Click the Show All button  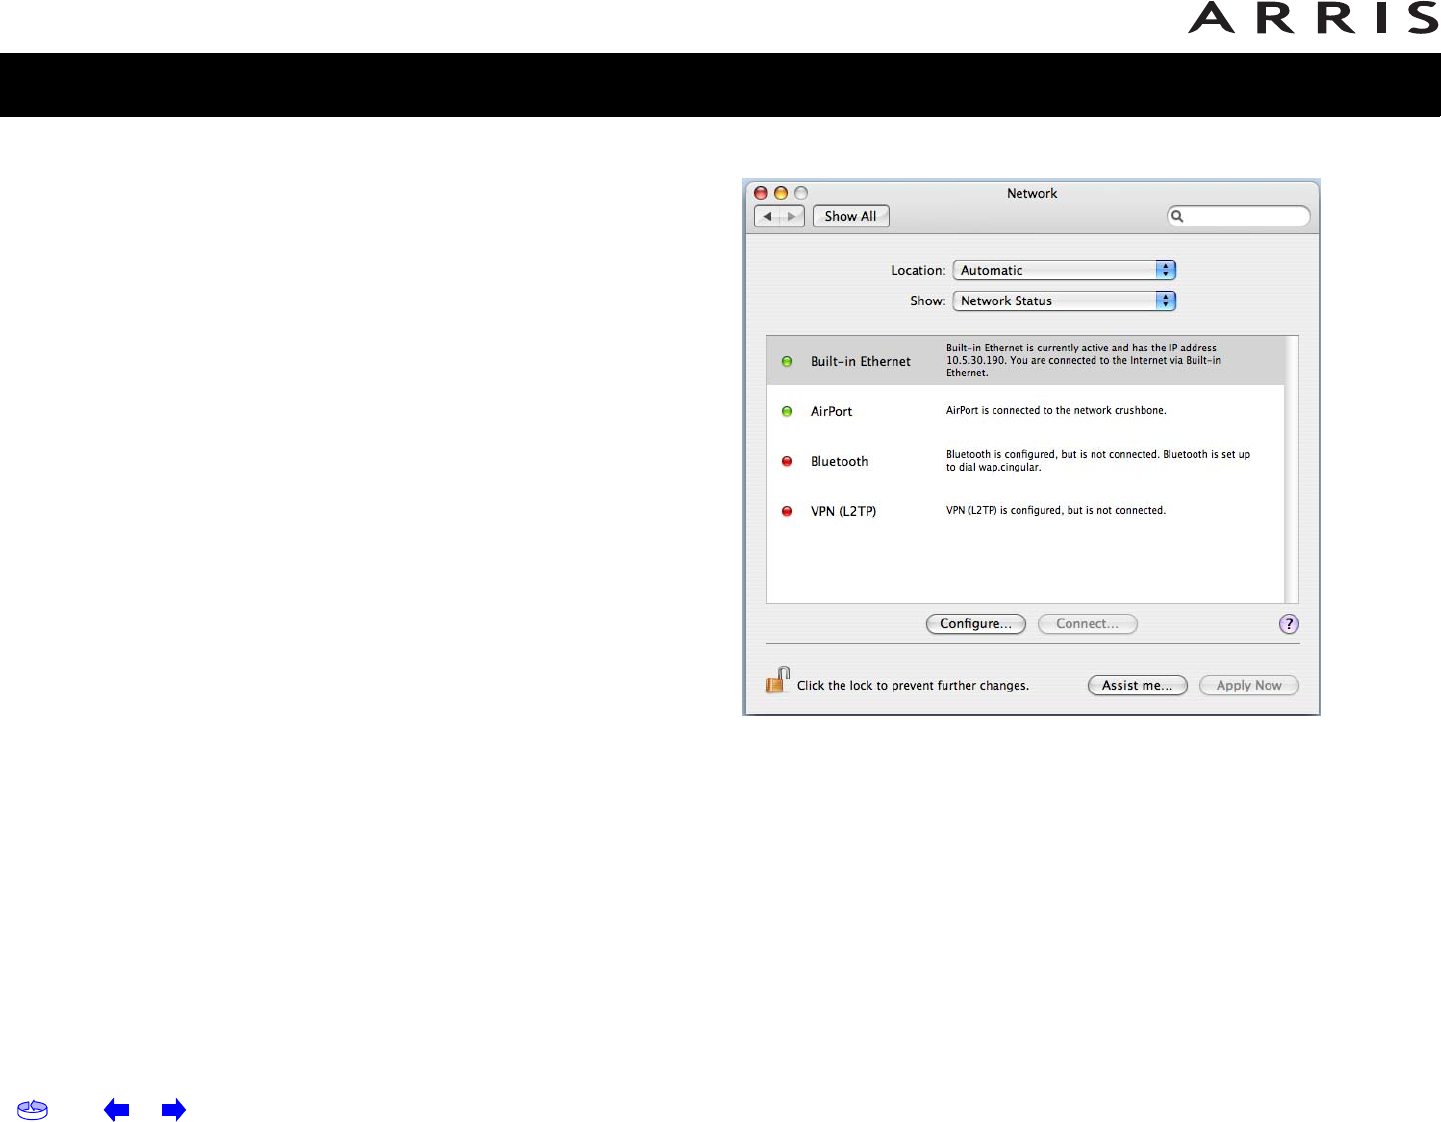pos(851,216)
